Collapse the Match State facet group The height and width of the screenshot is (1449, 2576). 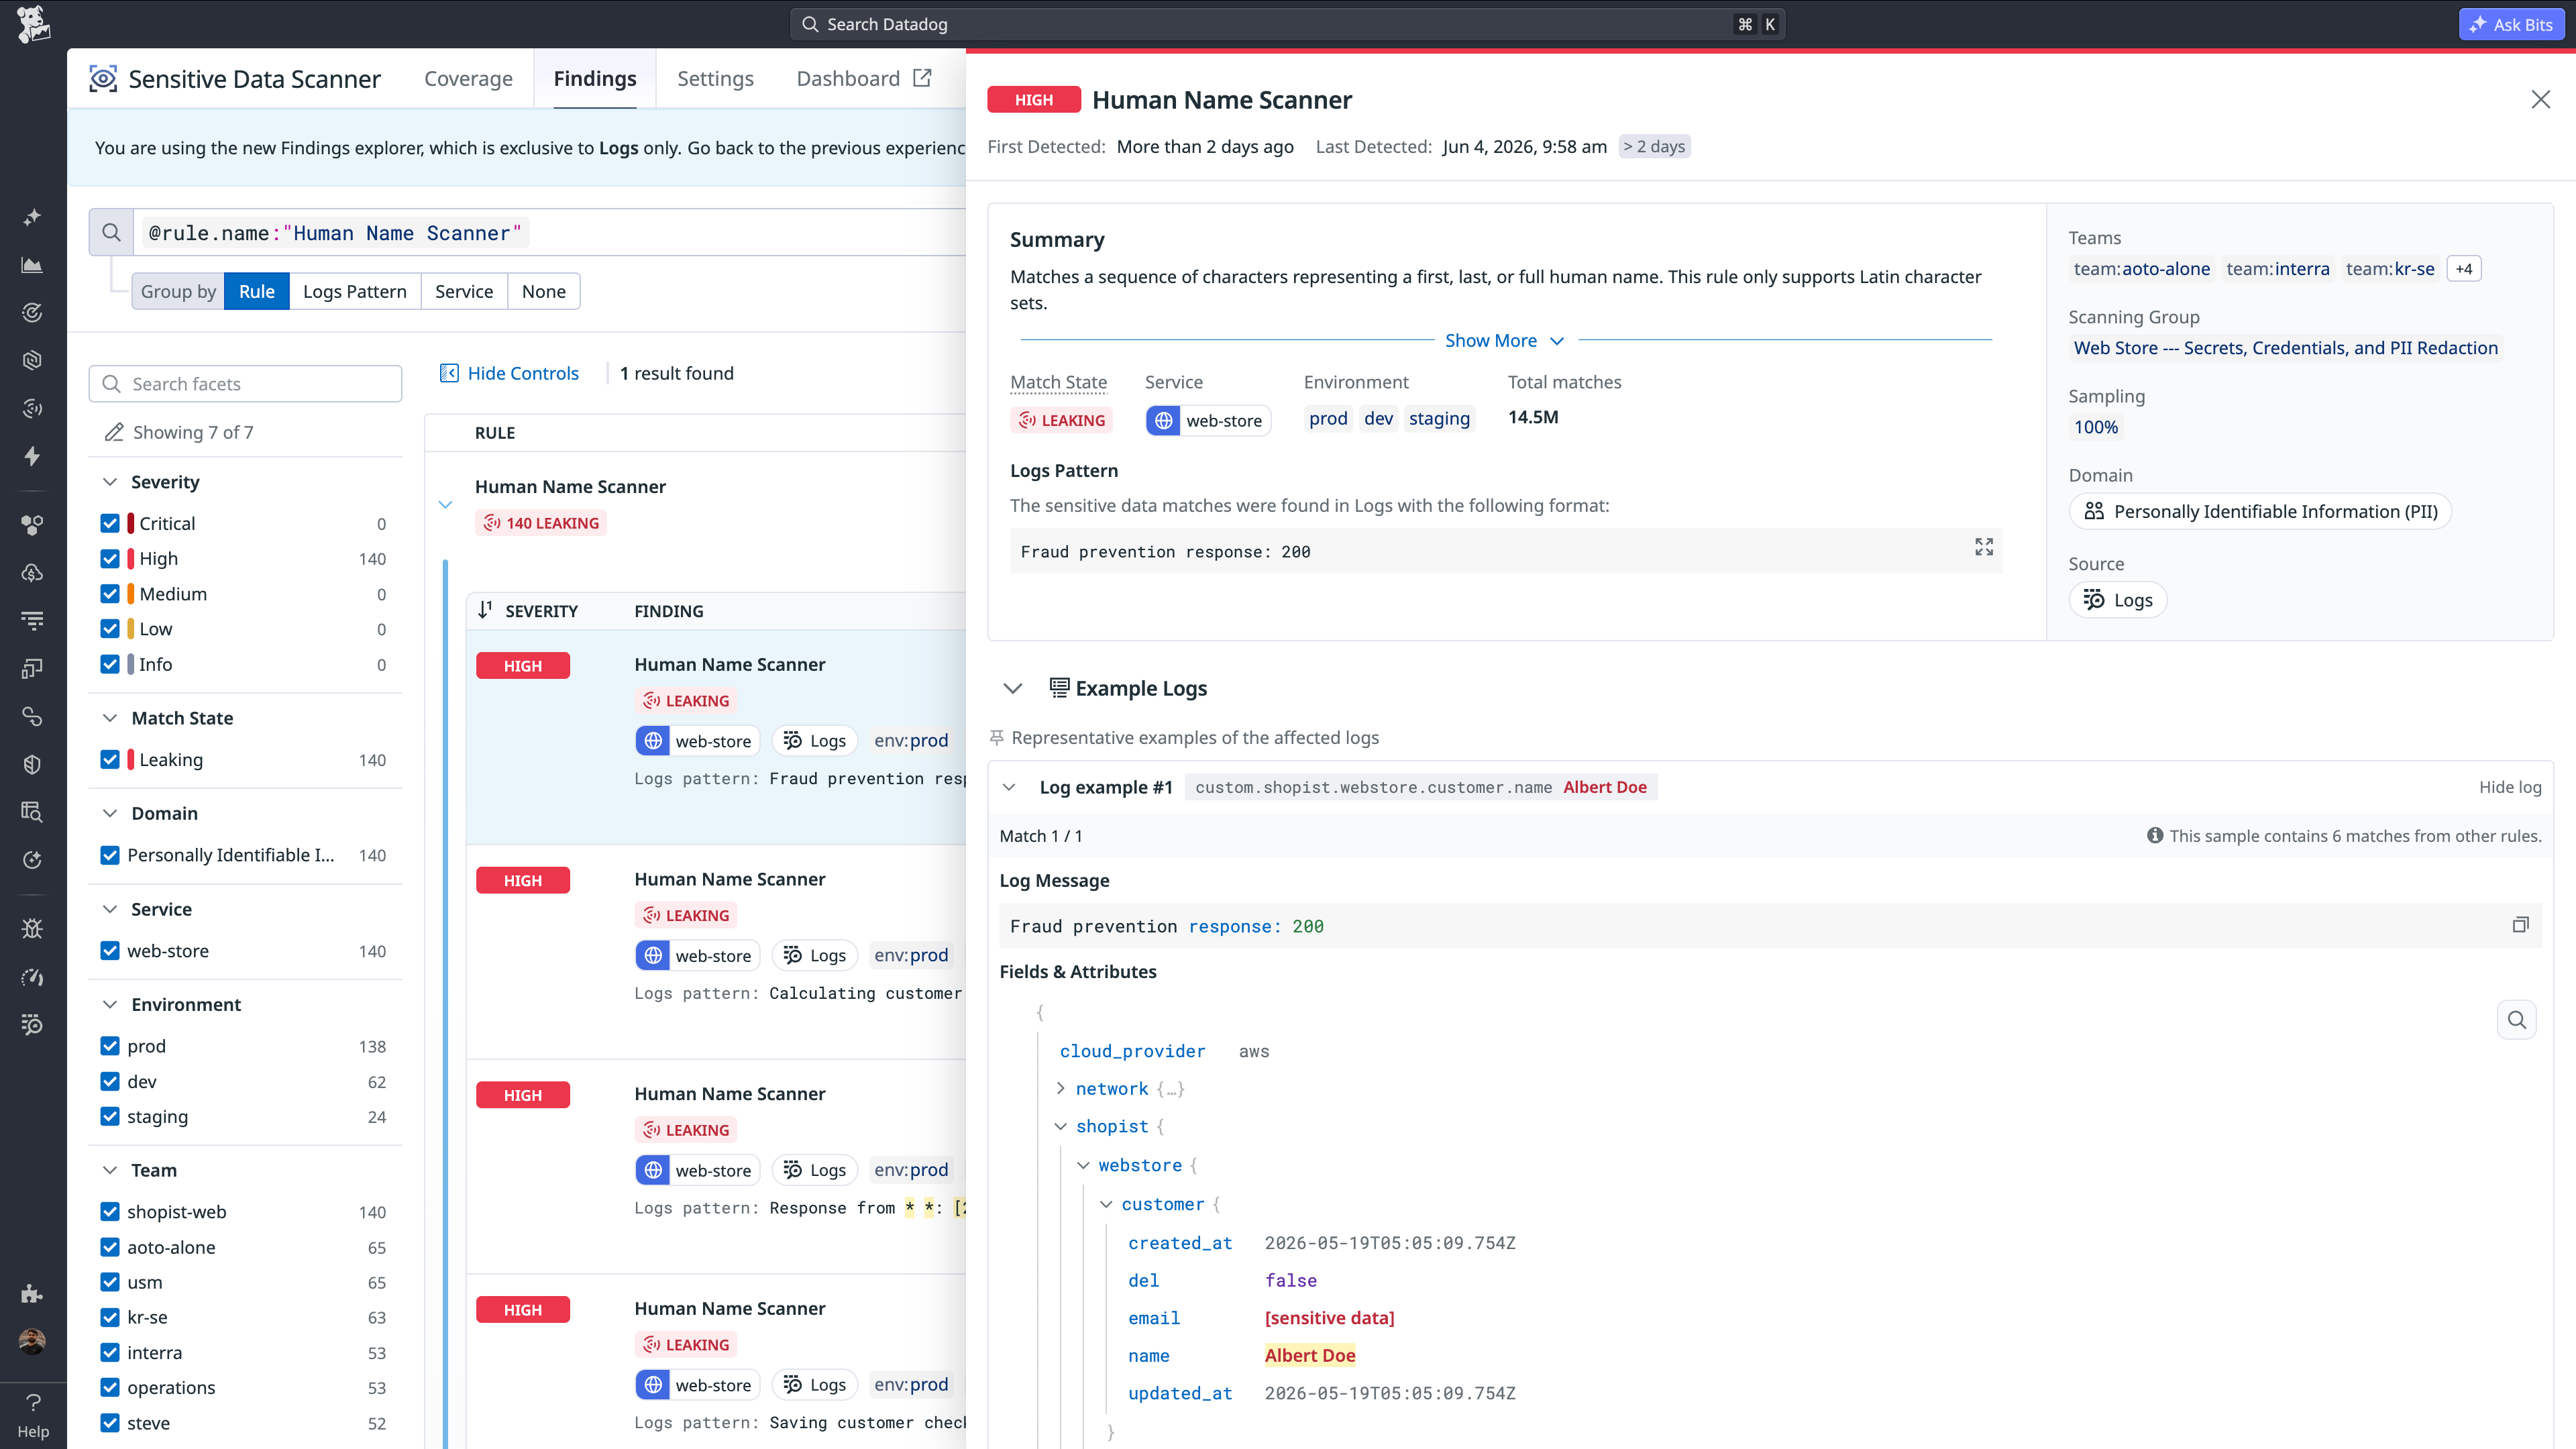(110, 718)
